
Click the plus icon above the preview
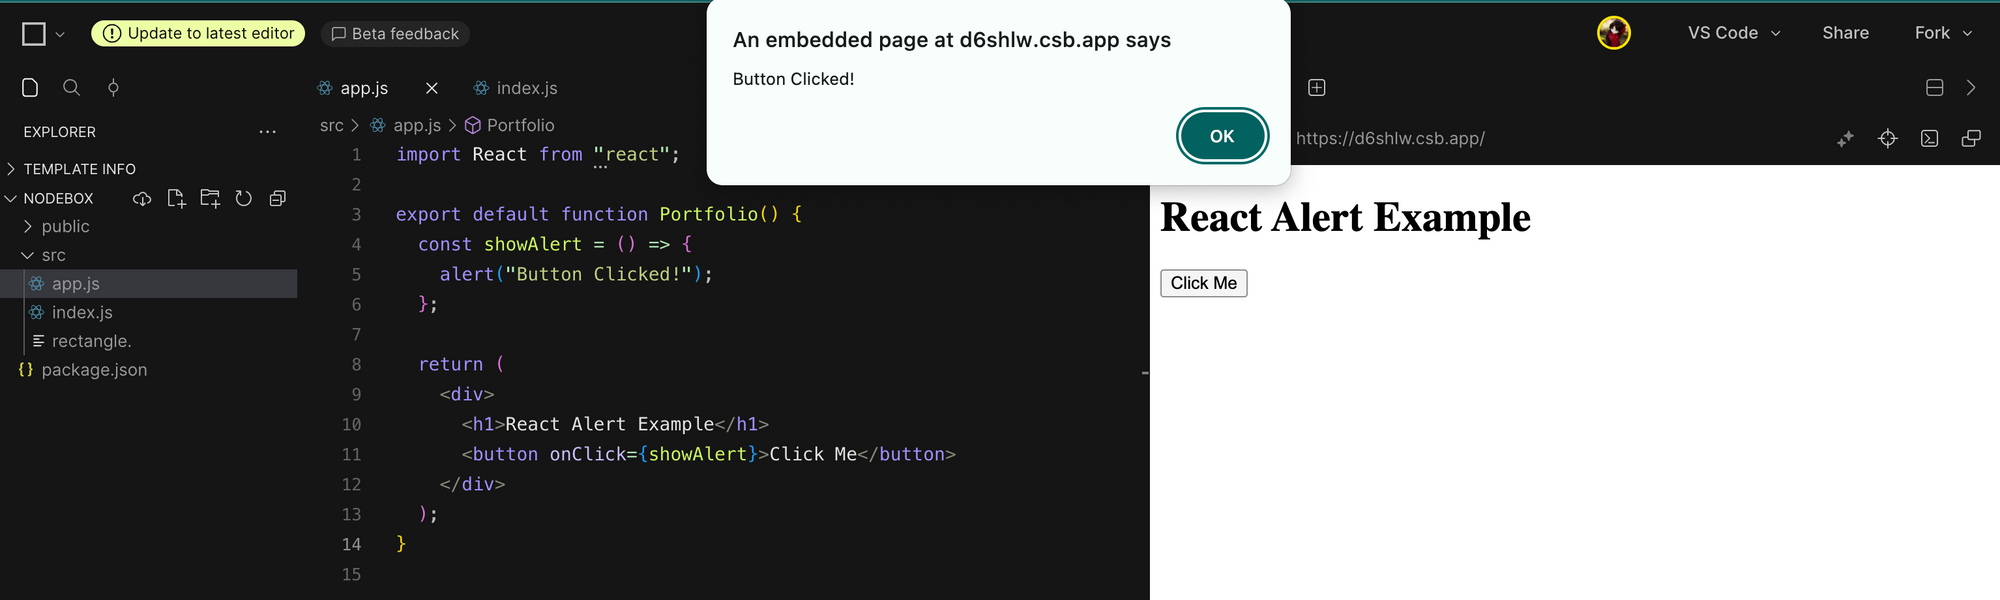point(1317,88)
